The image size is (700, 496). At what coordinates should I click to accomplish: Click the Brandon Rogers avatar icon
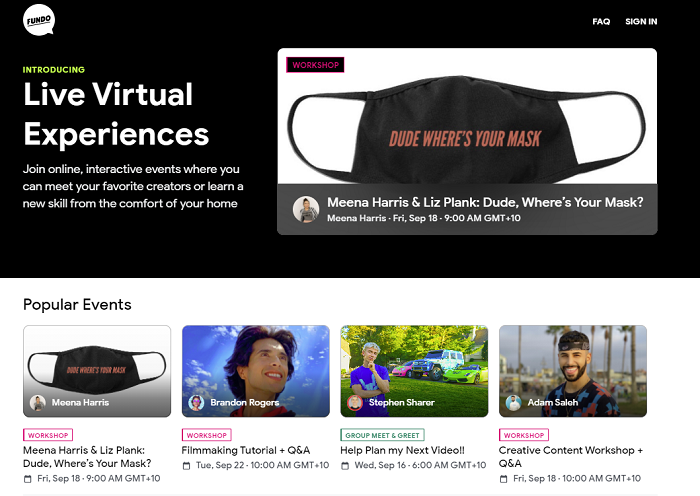click(x=196, y=403)
